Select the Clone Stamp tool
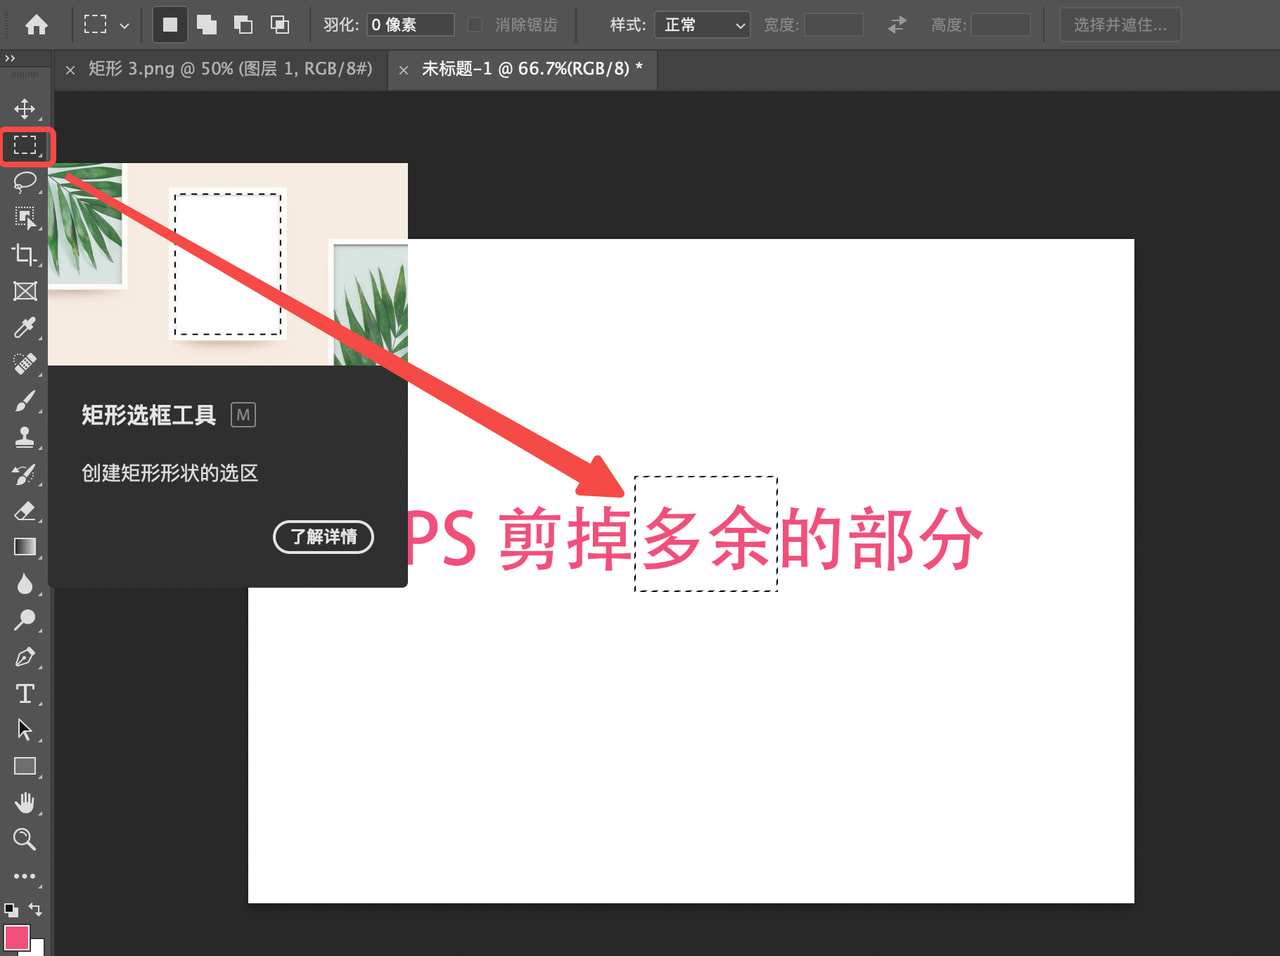Screen dimensions: 1280x956 (25, 437)
